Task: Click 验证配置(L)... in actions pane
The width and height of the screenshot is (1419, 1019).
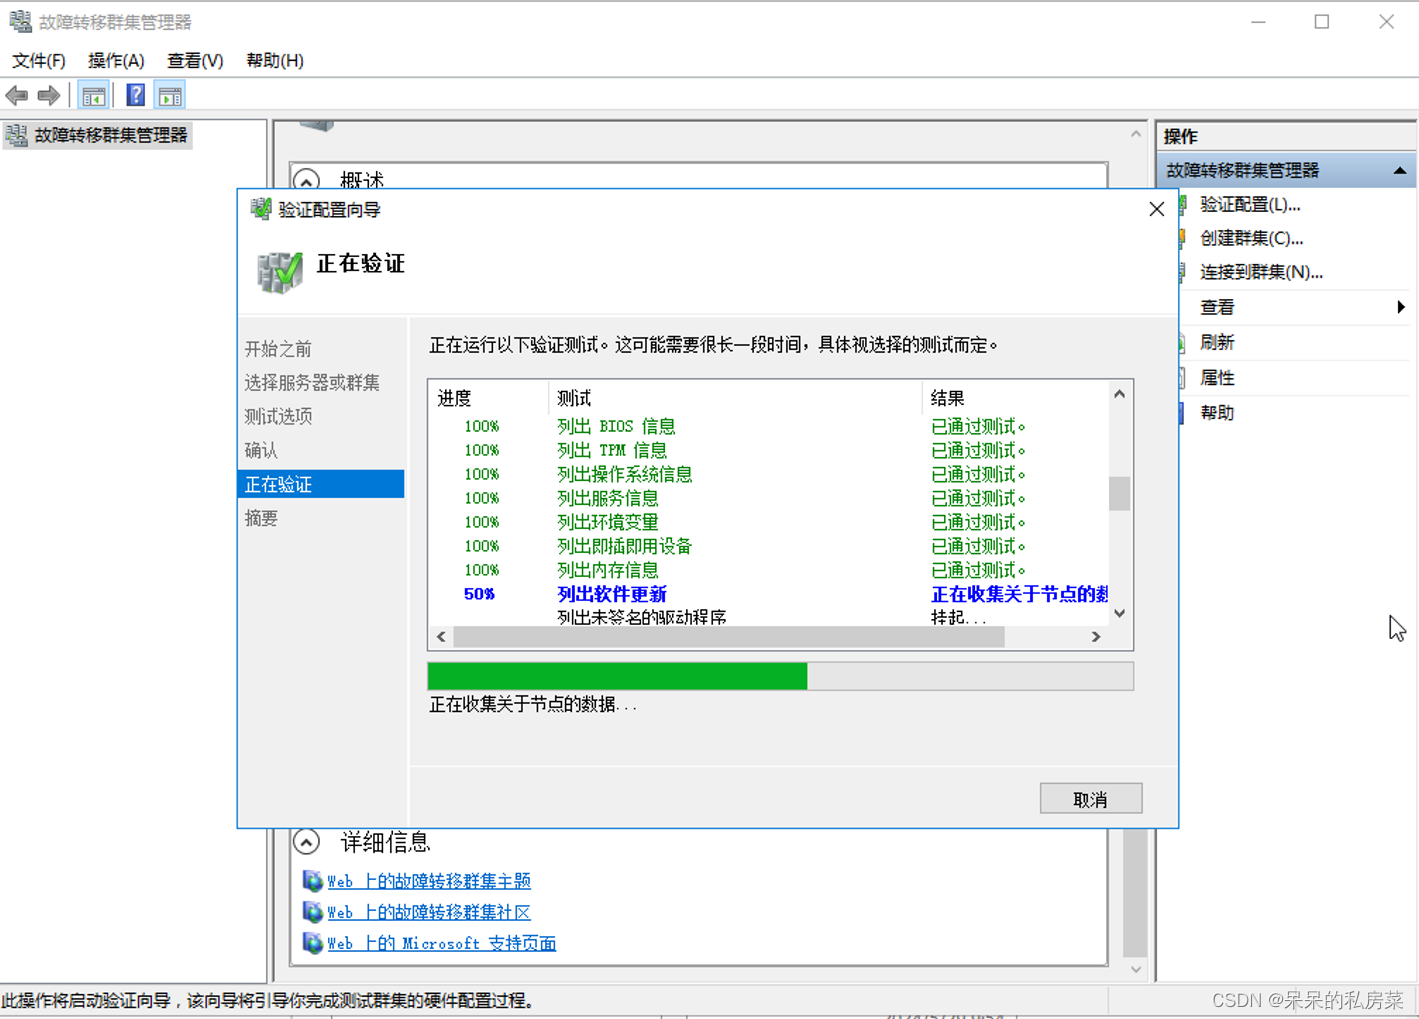Action: [x=1250, y=204]
